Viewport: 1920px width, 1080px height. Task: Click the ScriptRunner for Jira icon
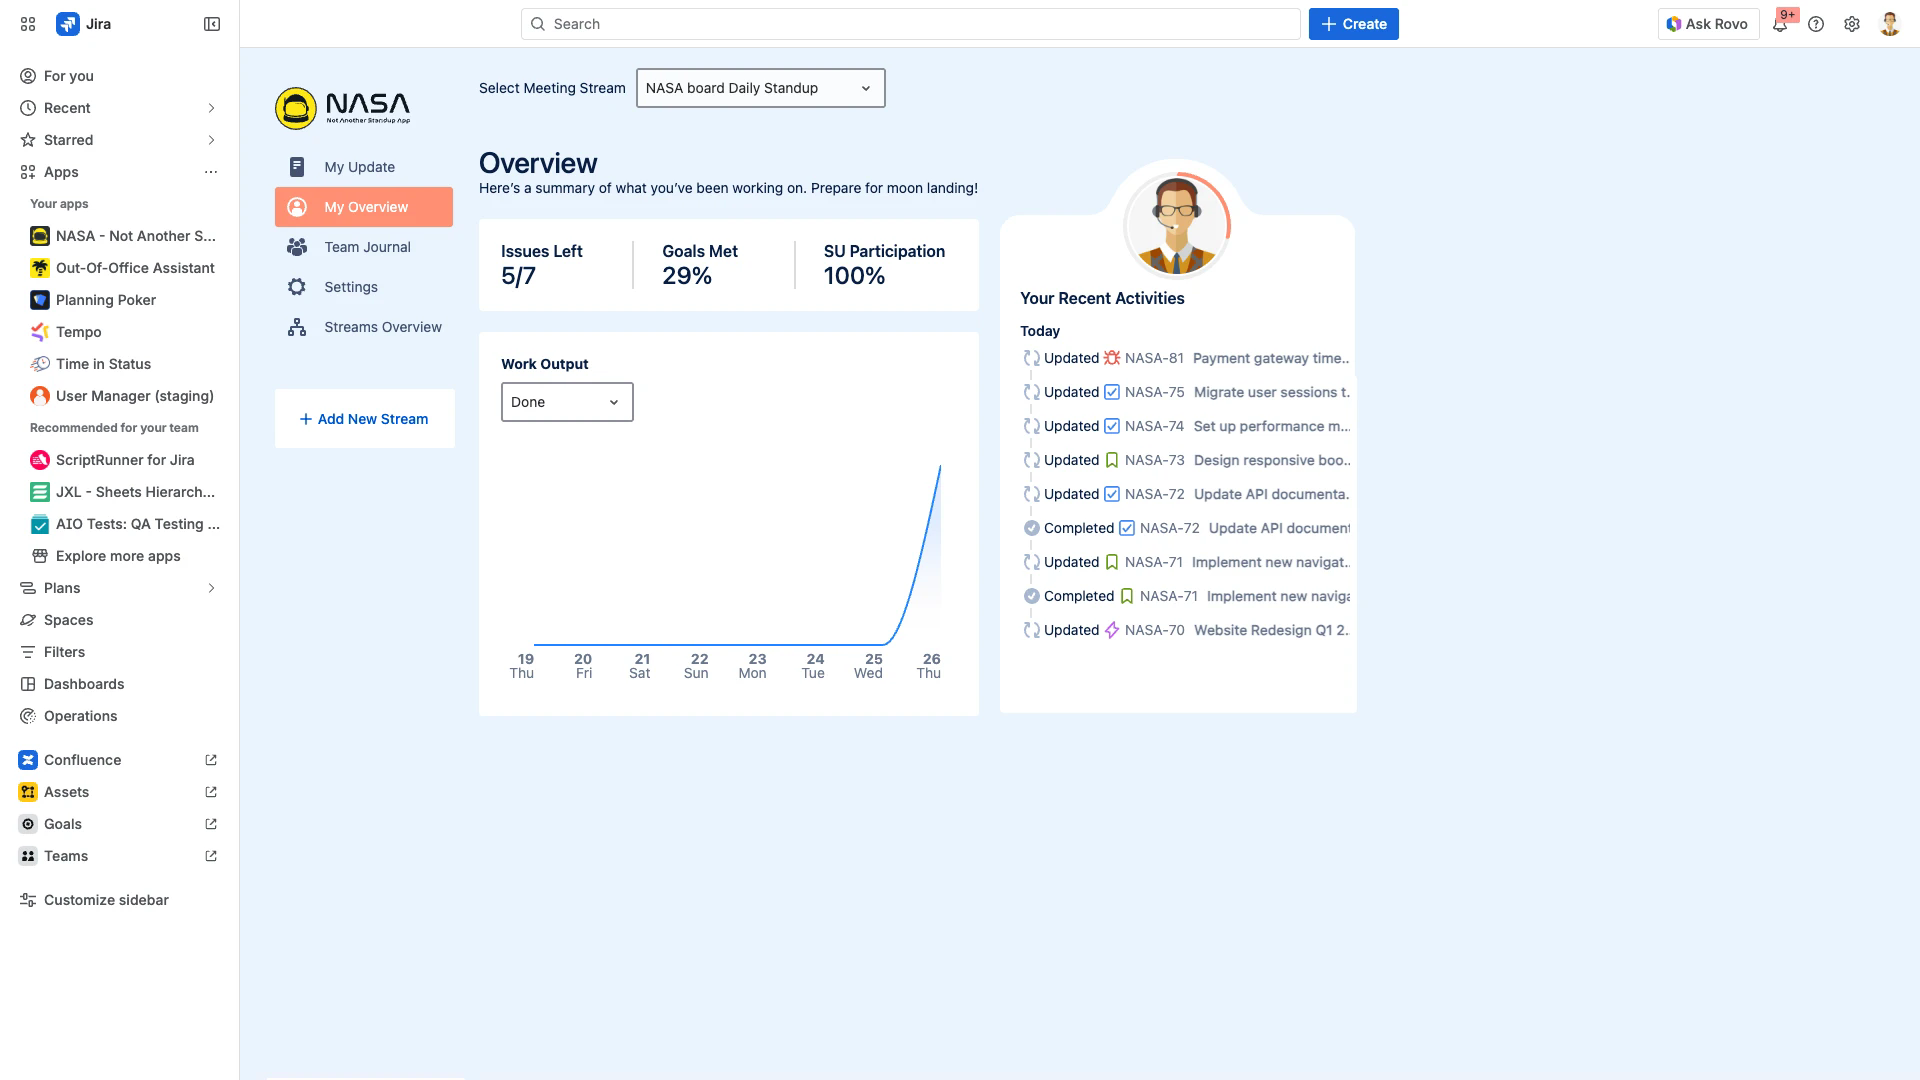coord(40,460)
